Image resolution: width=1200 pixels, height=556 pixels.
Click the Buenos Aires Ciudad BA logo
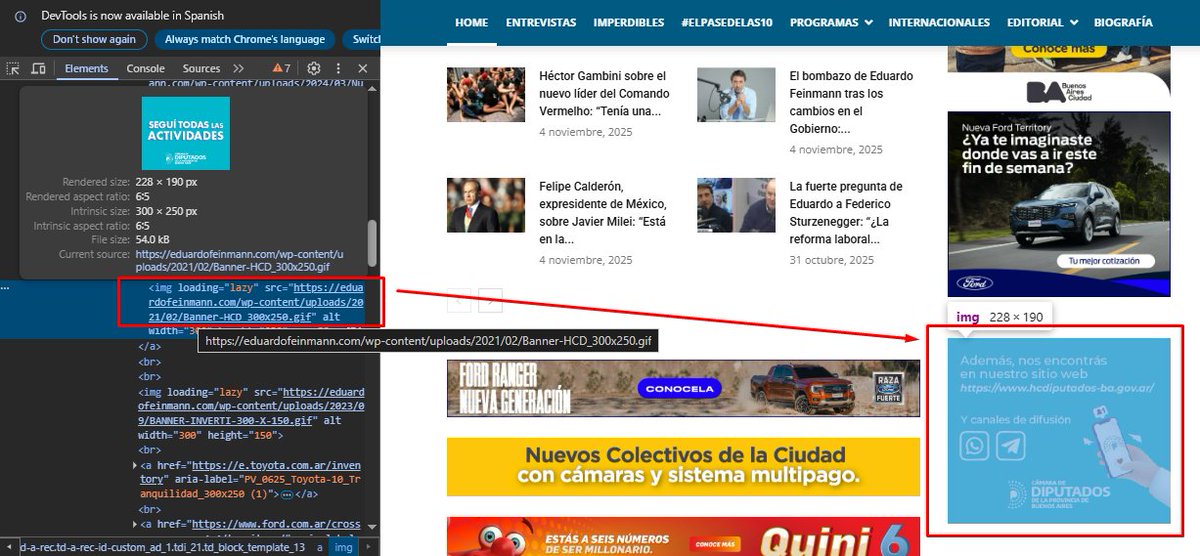[x=1059, y=92]
